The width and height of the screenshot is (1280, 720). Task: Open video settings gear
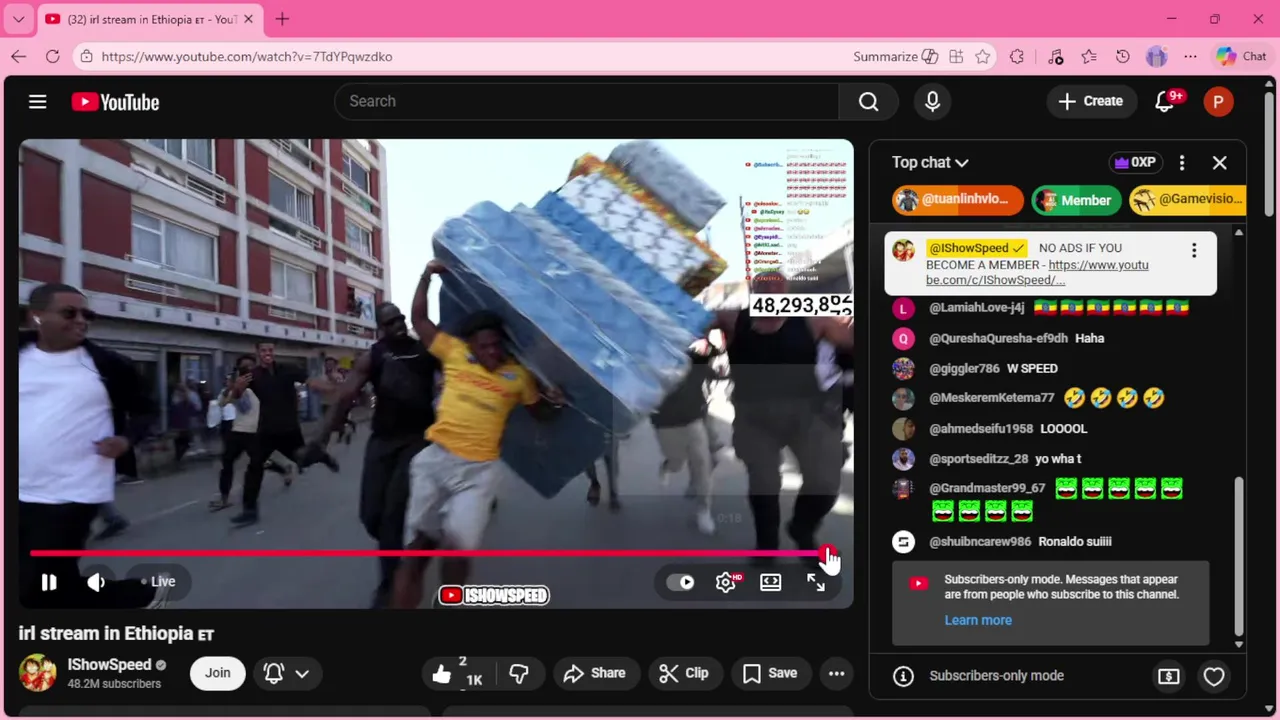pos(726,582)
